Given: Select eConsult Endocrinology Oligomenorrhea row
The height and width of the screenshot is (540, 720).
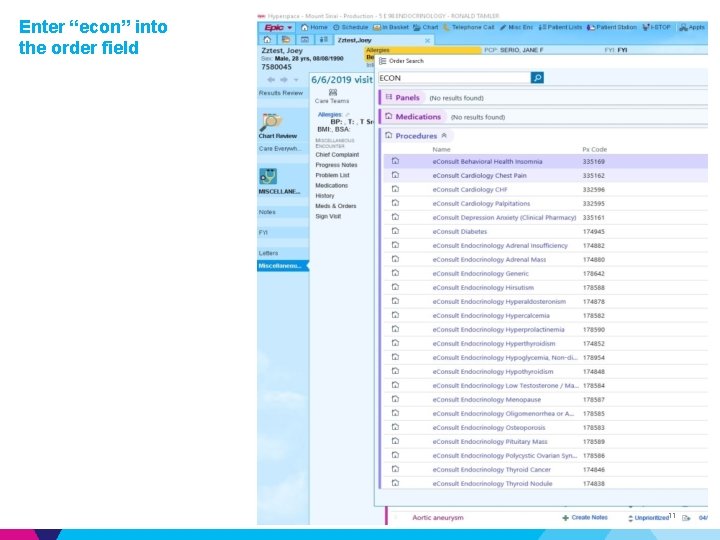Looking at the screenshot, I should coord(546,413).
